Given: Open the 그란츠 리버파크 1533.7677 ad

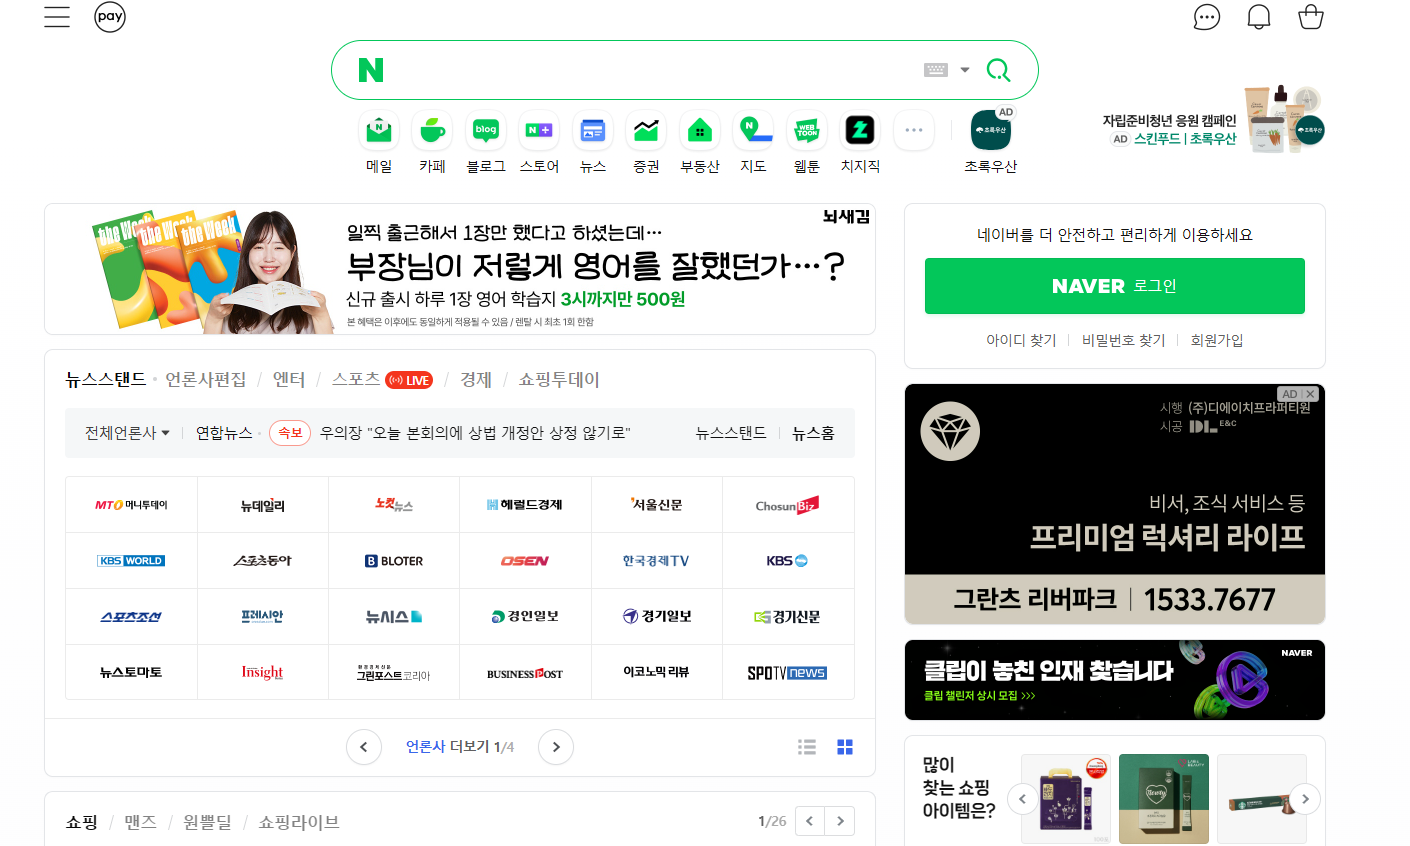Looking at the screenshot, I should point(1115,504).
